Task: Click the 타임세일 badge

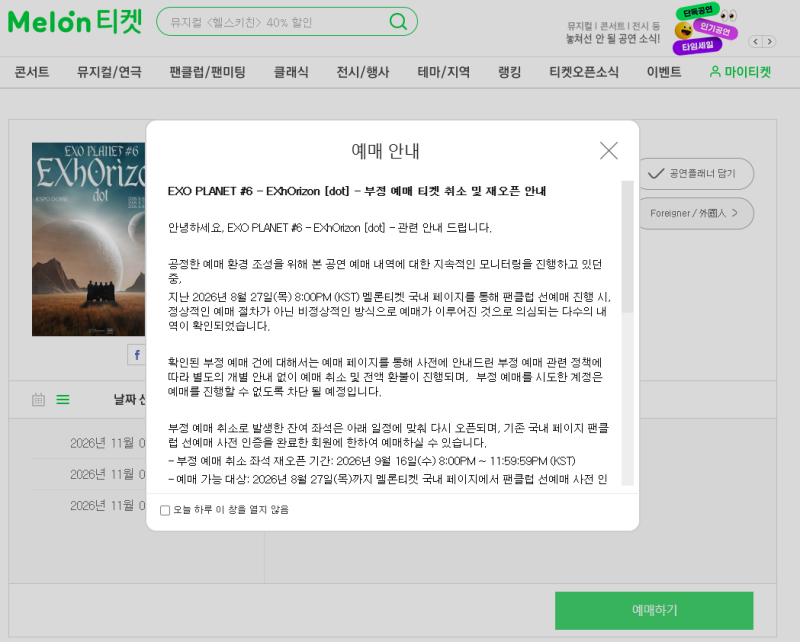Action: [697, 46]
